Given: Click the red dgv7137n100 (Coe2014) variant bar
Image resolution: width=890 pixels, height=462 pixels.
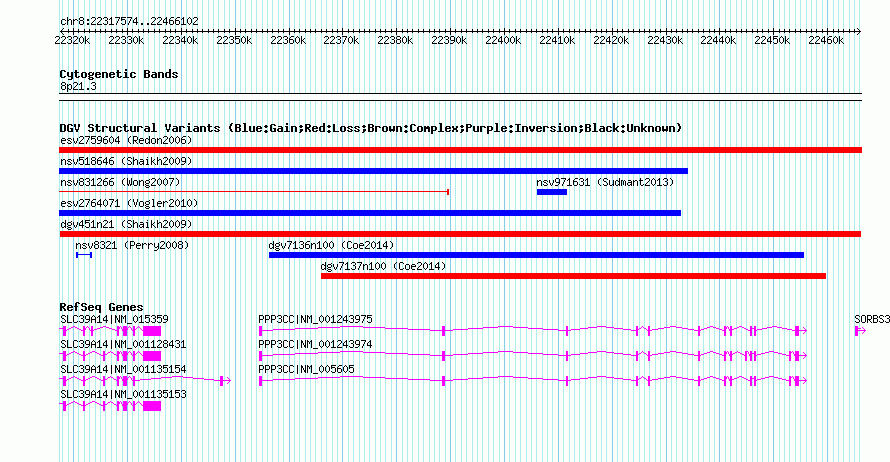Looking at the screenshot, I should point(573,276).
